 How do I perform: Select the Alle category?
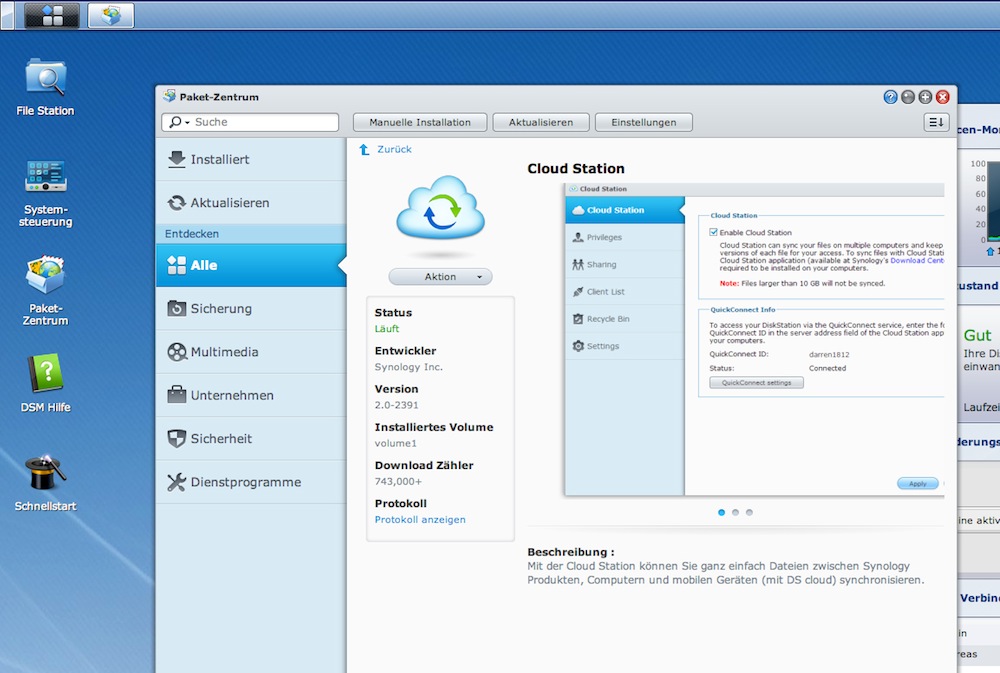pyautogui.click(x=251, y=265)
